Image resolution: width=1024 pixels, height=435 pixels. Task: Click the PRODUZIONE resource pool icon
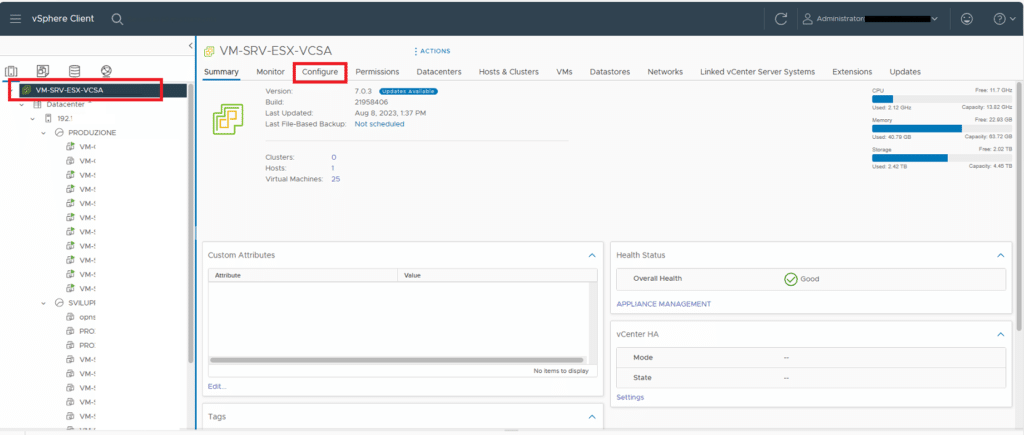tap(59, 133)
